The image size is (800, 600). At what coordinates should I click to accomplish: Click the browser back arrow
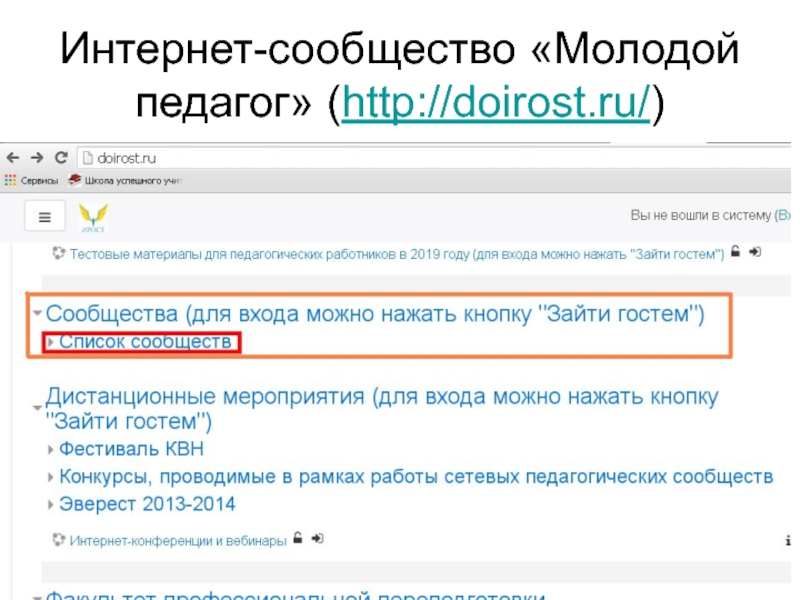tap(12, 157)
